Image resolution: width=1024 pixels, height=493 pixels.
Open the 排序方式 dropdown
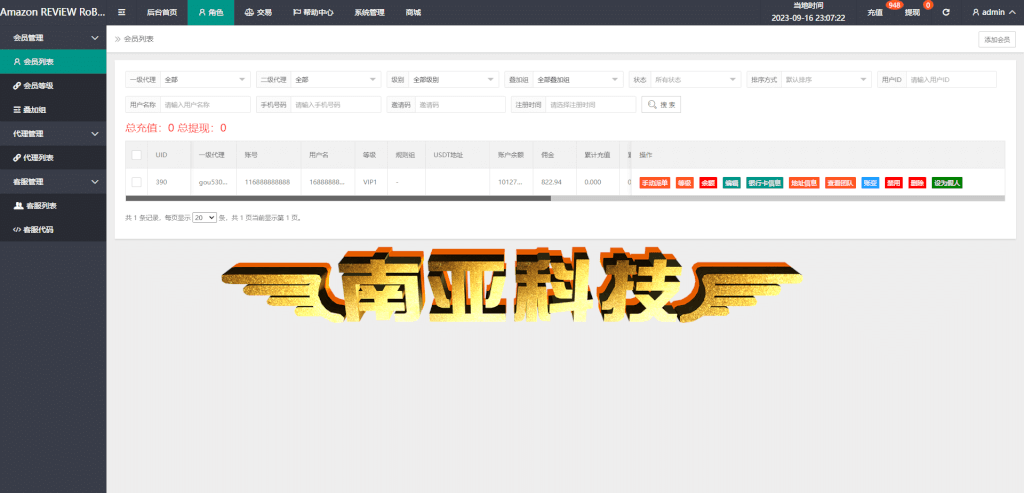point(826,80)
